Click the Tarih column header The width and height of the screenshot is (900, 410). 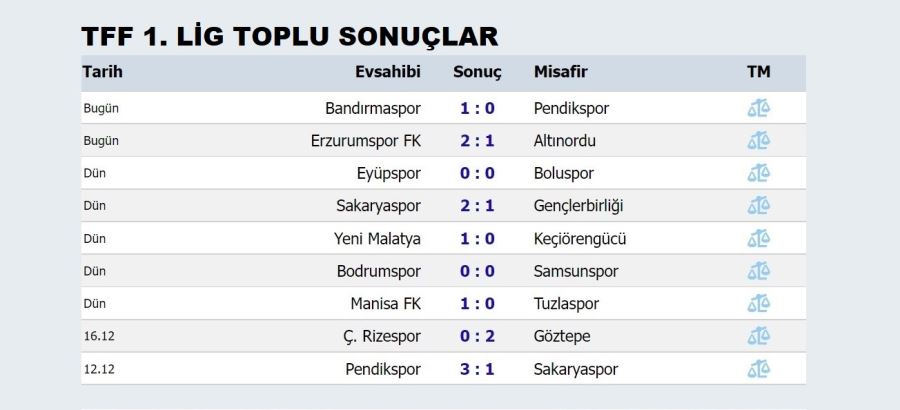click(102, 72)
